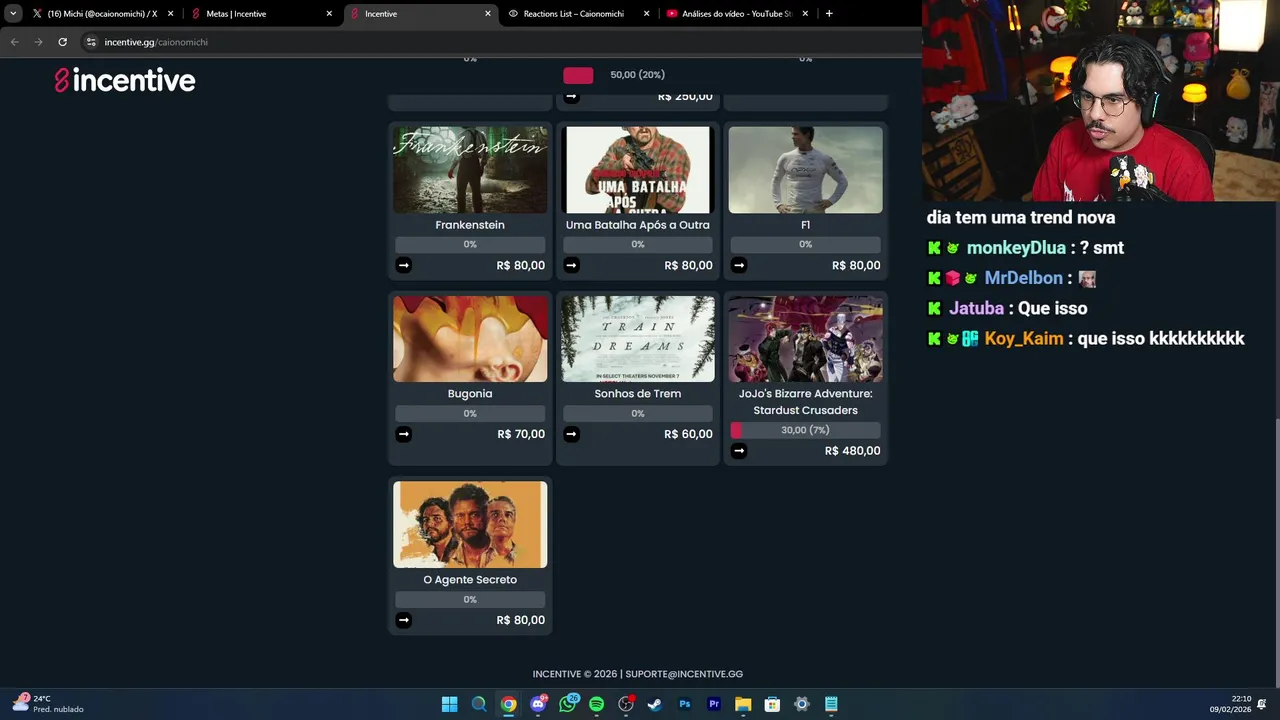Viewport: 1280px width, 720px height.
Task: Go back to previous page
Action: point(14,42)
